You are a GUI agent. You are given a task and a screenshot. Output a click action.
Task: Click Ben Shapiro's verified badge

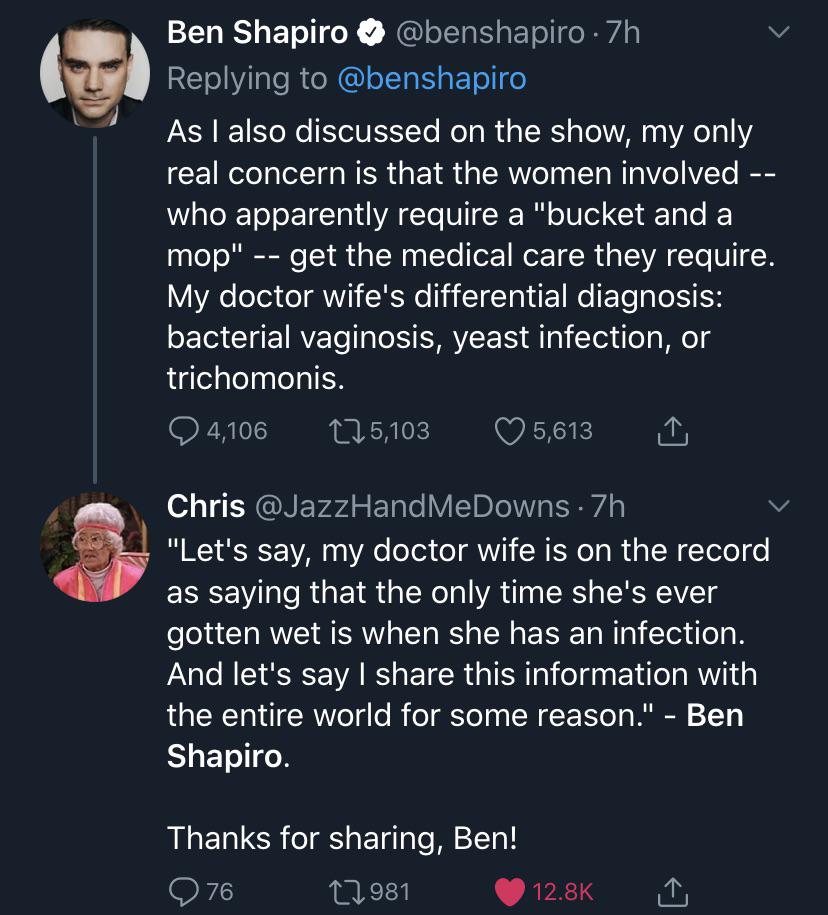[x=372, y=34]
